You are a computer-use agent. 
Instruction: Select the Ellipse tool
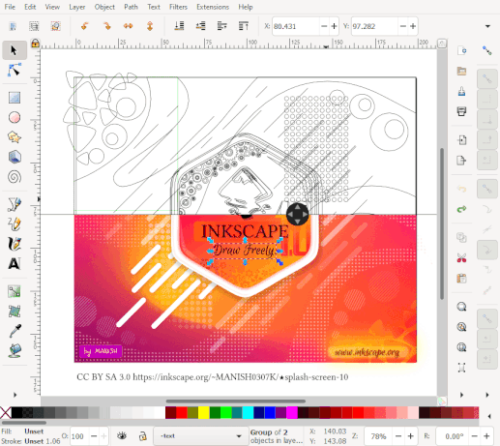coord(14,117)
